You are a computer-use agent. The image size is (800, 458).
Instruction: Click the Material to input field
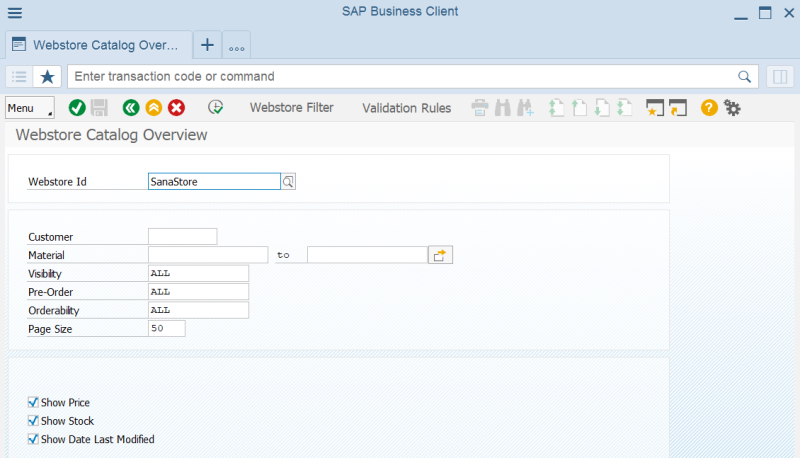pos(367,255)
